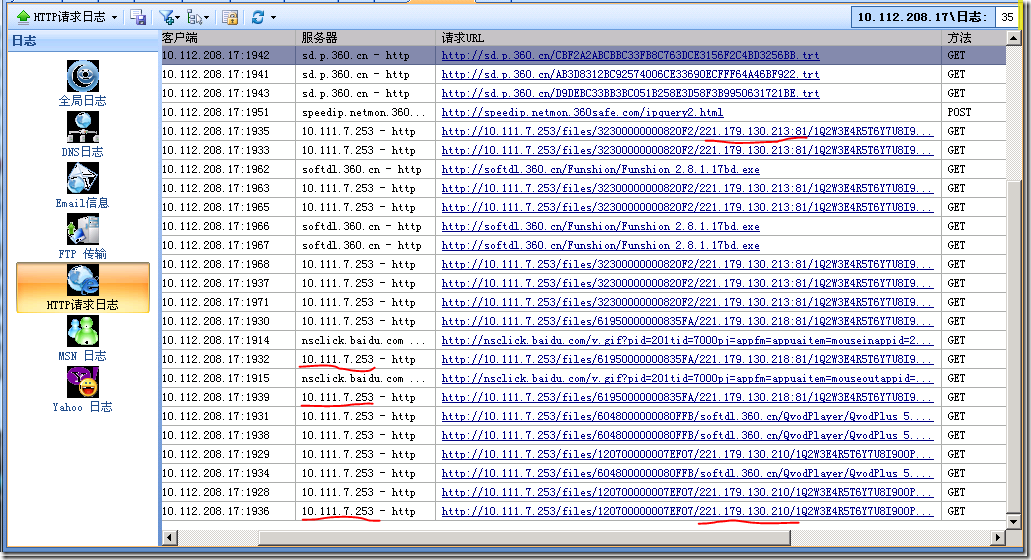Image resolution: width=1031 pixels, height=560 pixels.
Task: Click the horizontal scrollbar left arrow
Action: (x=169, y=538)
